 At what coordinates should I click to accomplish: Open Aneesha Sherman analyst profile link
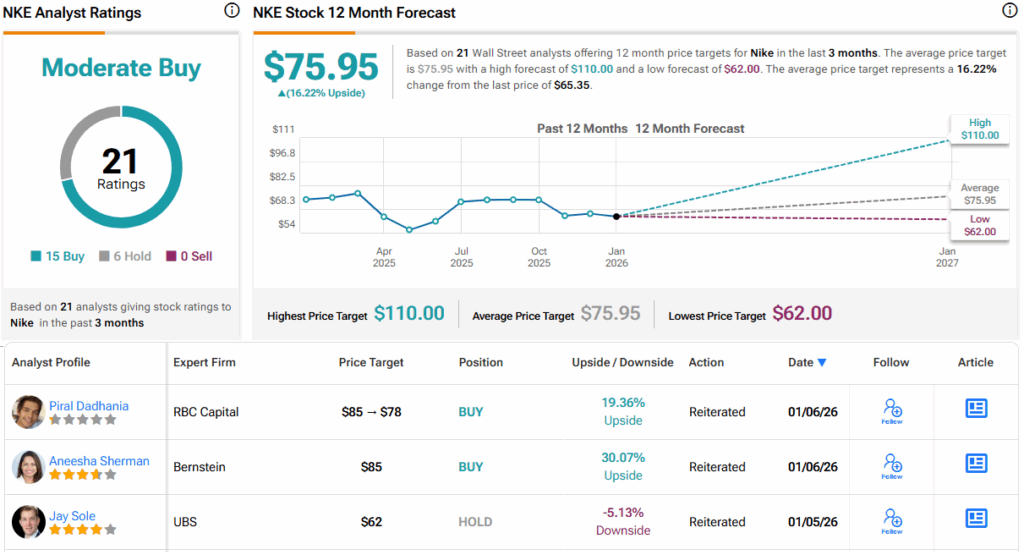(x=99, y=461)
